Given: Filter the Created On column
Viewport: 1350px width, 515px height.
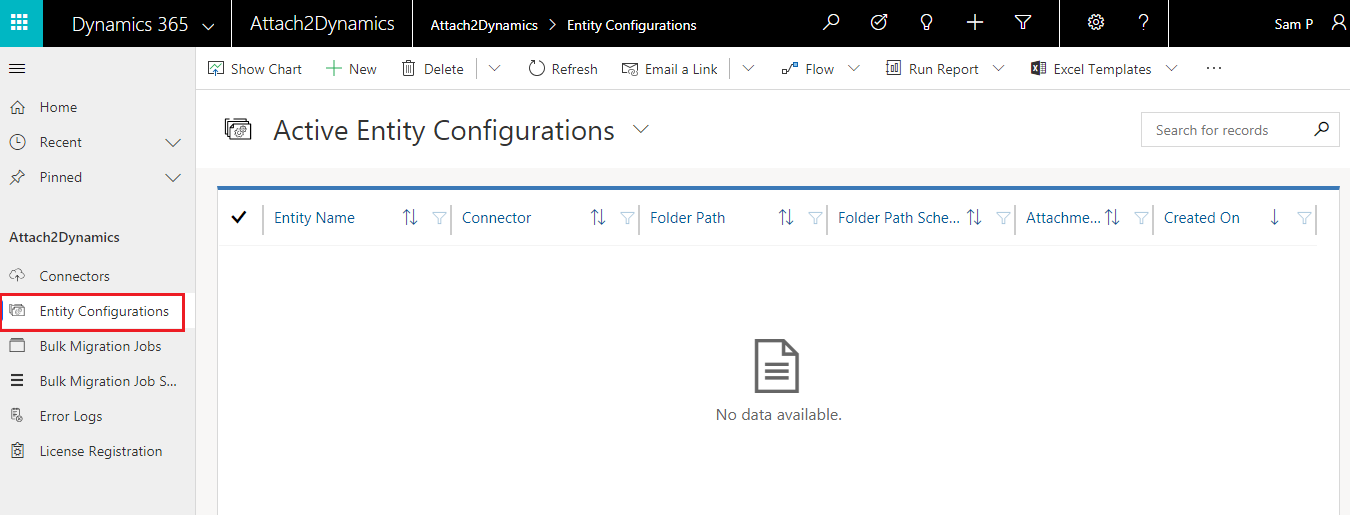Looking at the screenshot, I should pyautogui.click(x=1304, y=218).
